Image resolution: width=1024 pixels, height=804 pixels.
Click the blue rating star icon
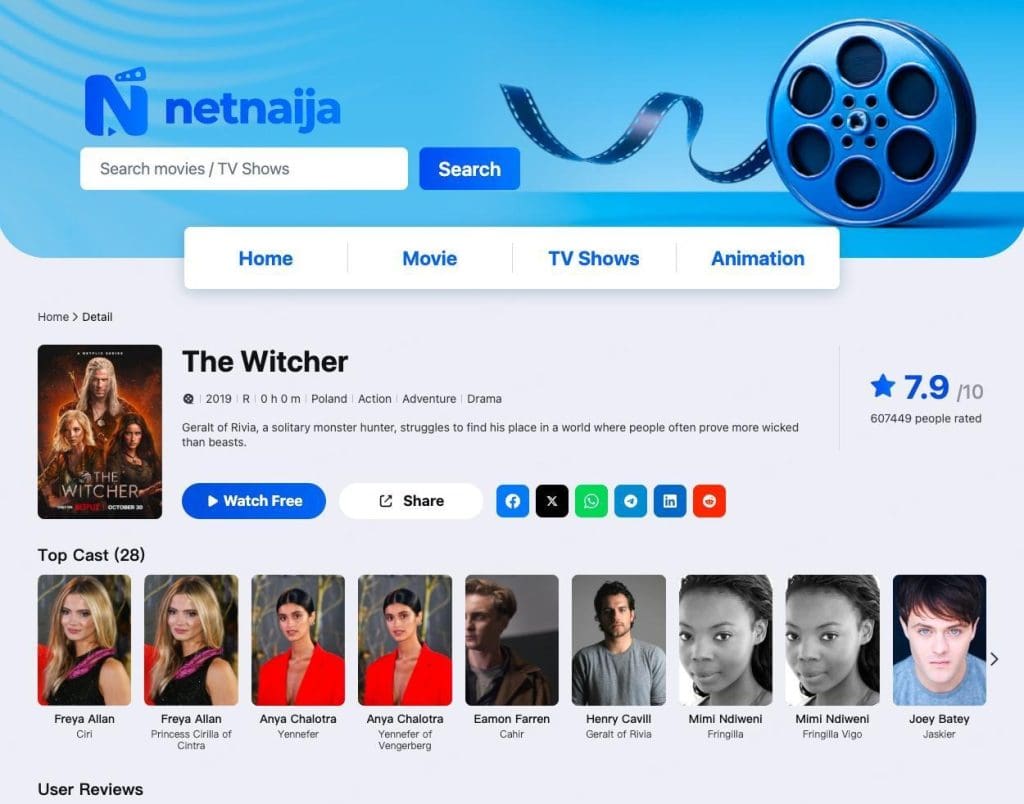click(x=882, y=386)
